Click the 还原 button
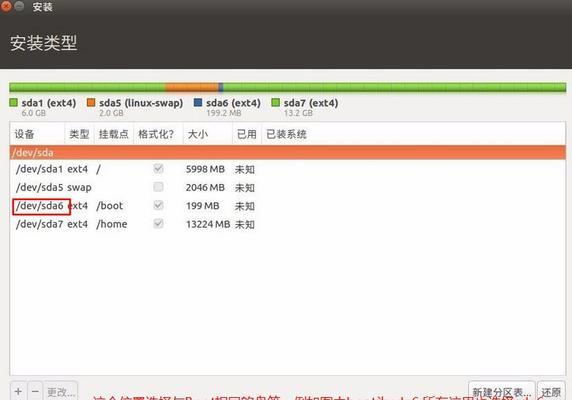This screenshot has width=572, height=400. pos(551,391)
